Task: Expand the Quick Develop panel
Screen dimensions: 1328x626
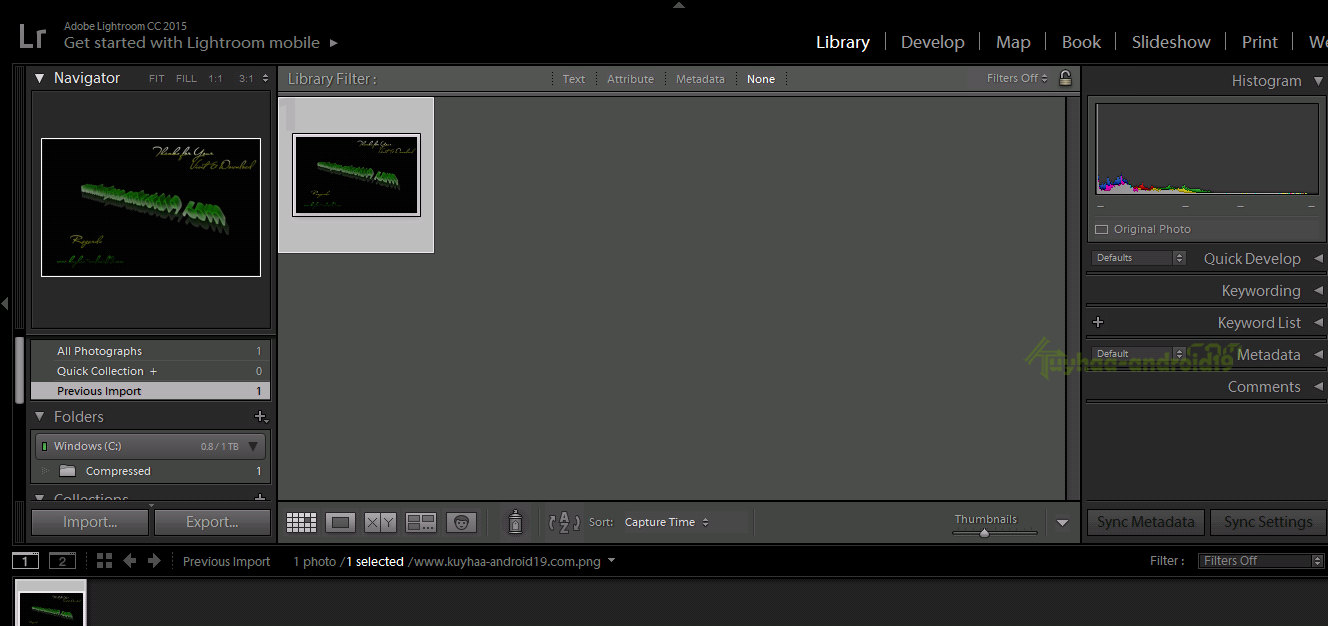Action: pyautogui.click(x=1319, y=258)
